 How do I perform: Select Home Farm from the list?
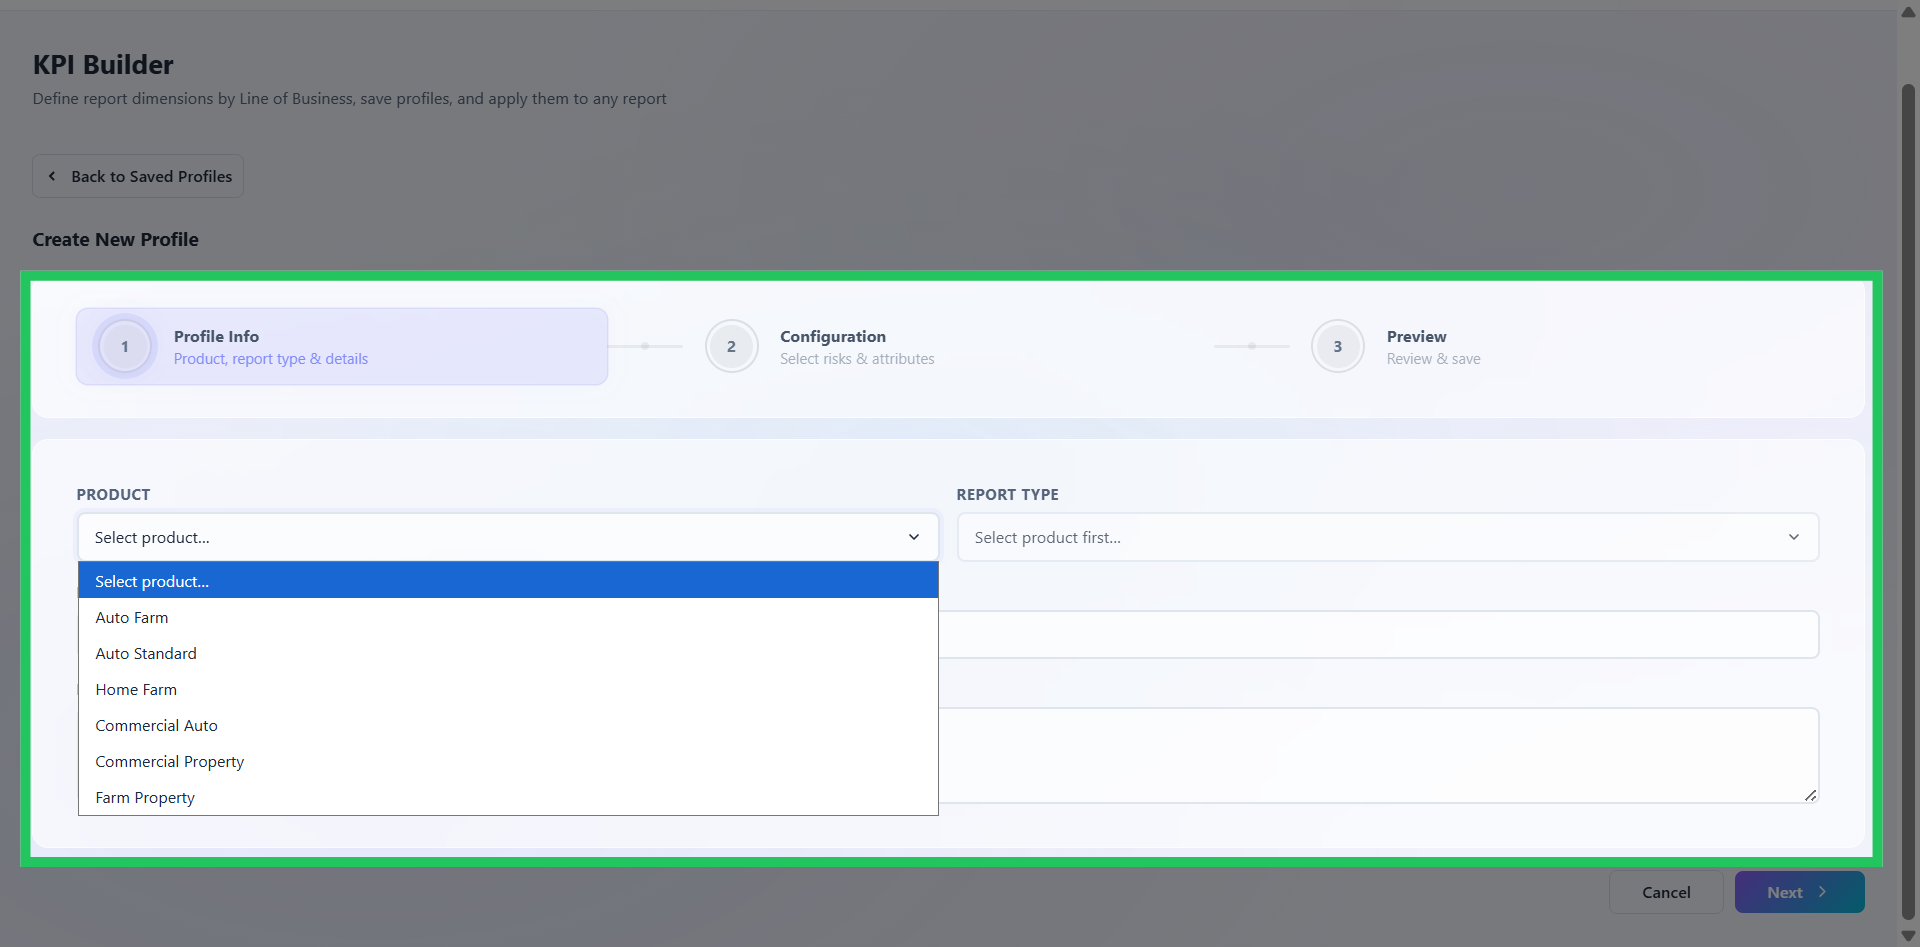(x=508, y=690)
